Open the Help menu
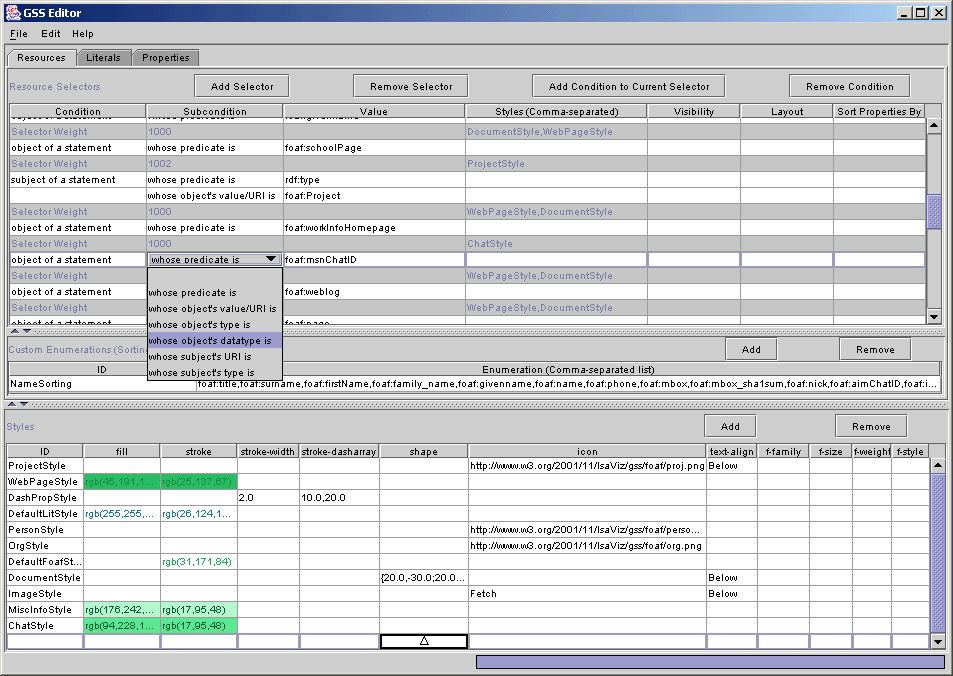The width and height of the screenshot is (953, 676). pyautogui.click(x=82, y=34)
